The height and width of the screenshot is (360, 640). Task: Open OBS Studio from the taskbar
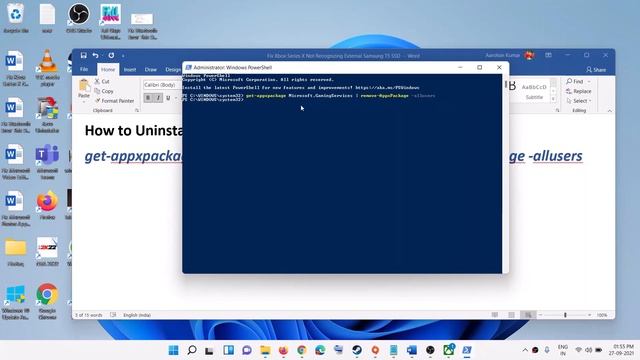[x=430, y=350]
